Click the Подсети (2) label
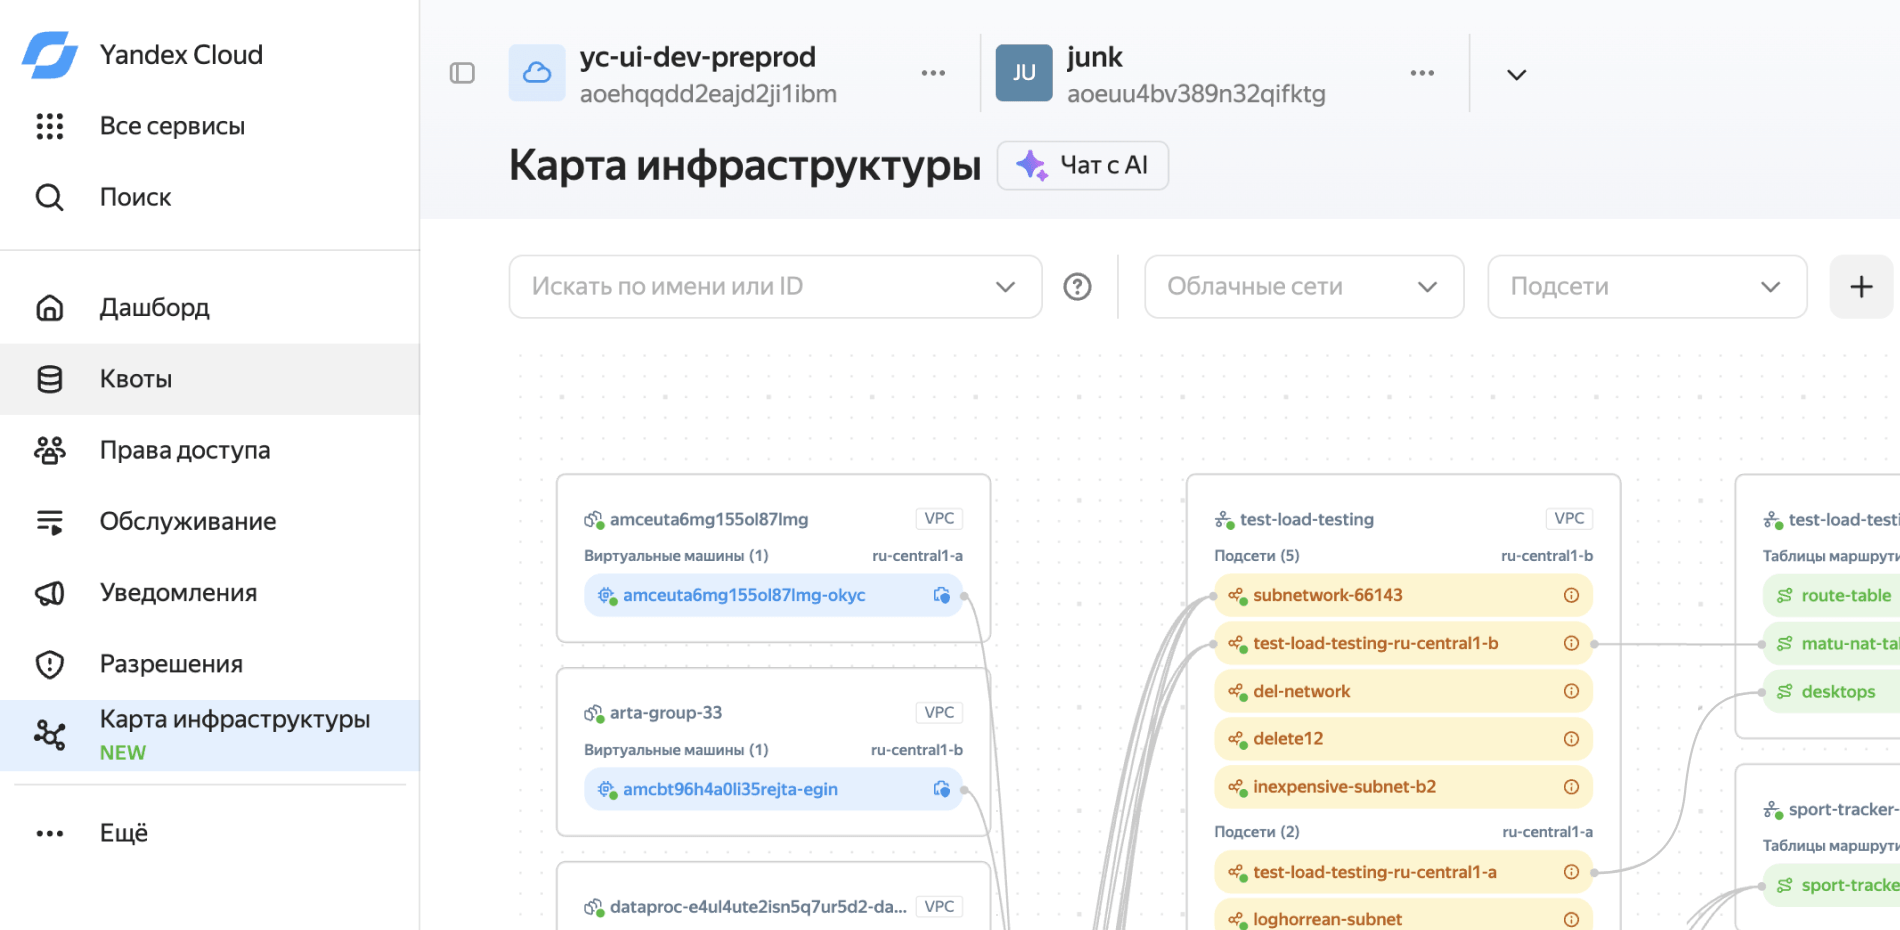 [x=1257, y=832]
